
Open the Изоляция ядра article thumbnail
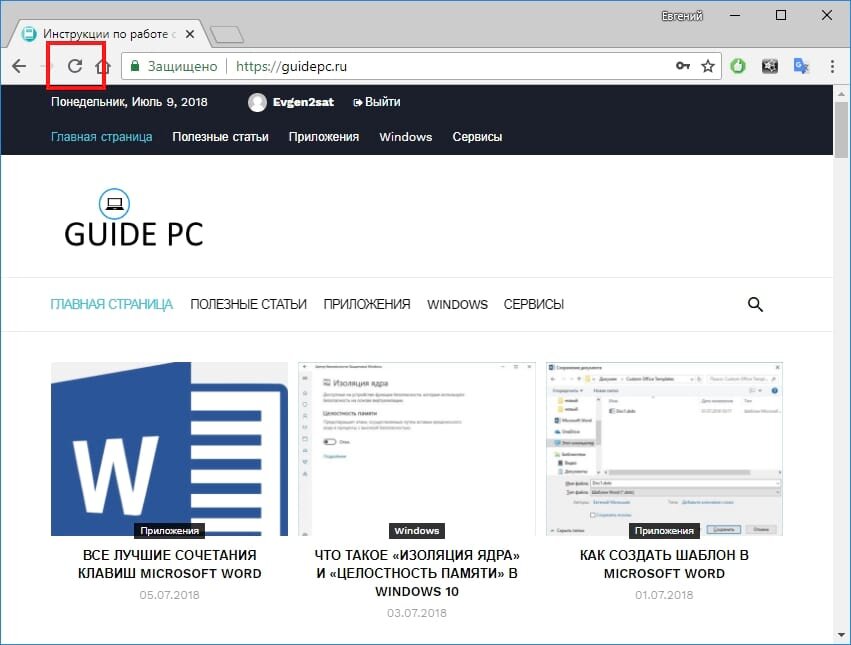tap(417, 448)
